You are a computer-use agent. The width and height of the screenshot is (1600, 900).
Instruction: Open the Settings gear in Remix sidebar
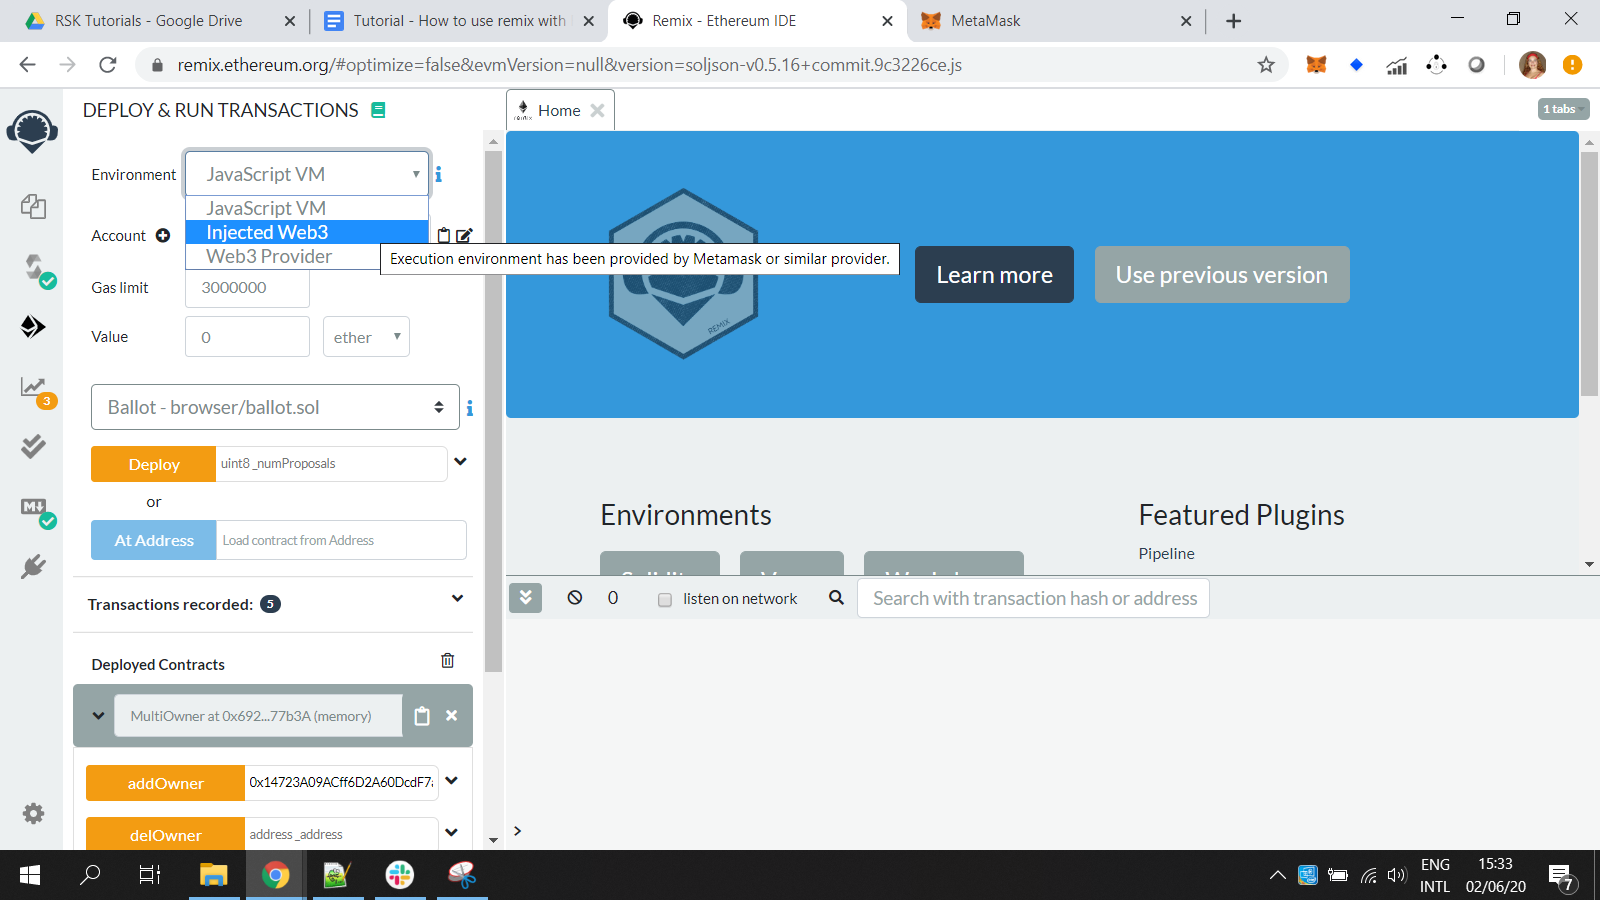pos(33,813)
